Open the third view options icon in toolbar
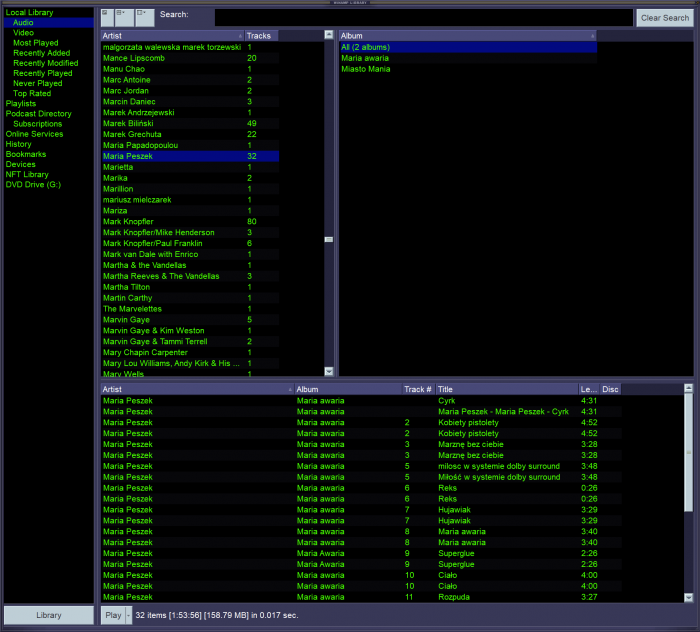700x632 pixels. click(x=144, y=17)
